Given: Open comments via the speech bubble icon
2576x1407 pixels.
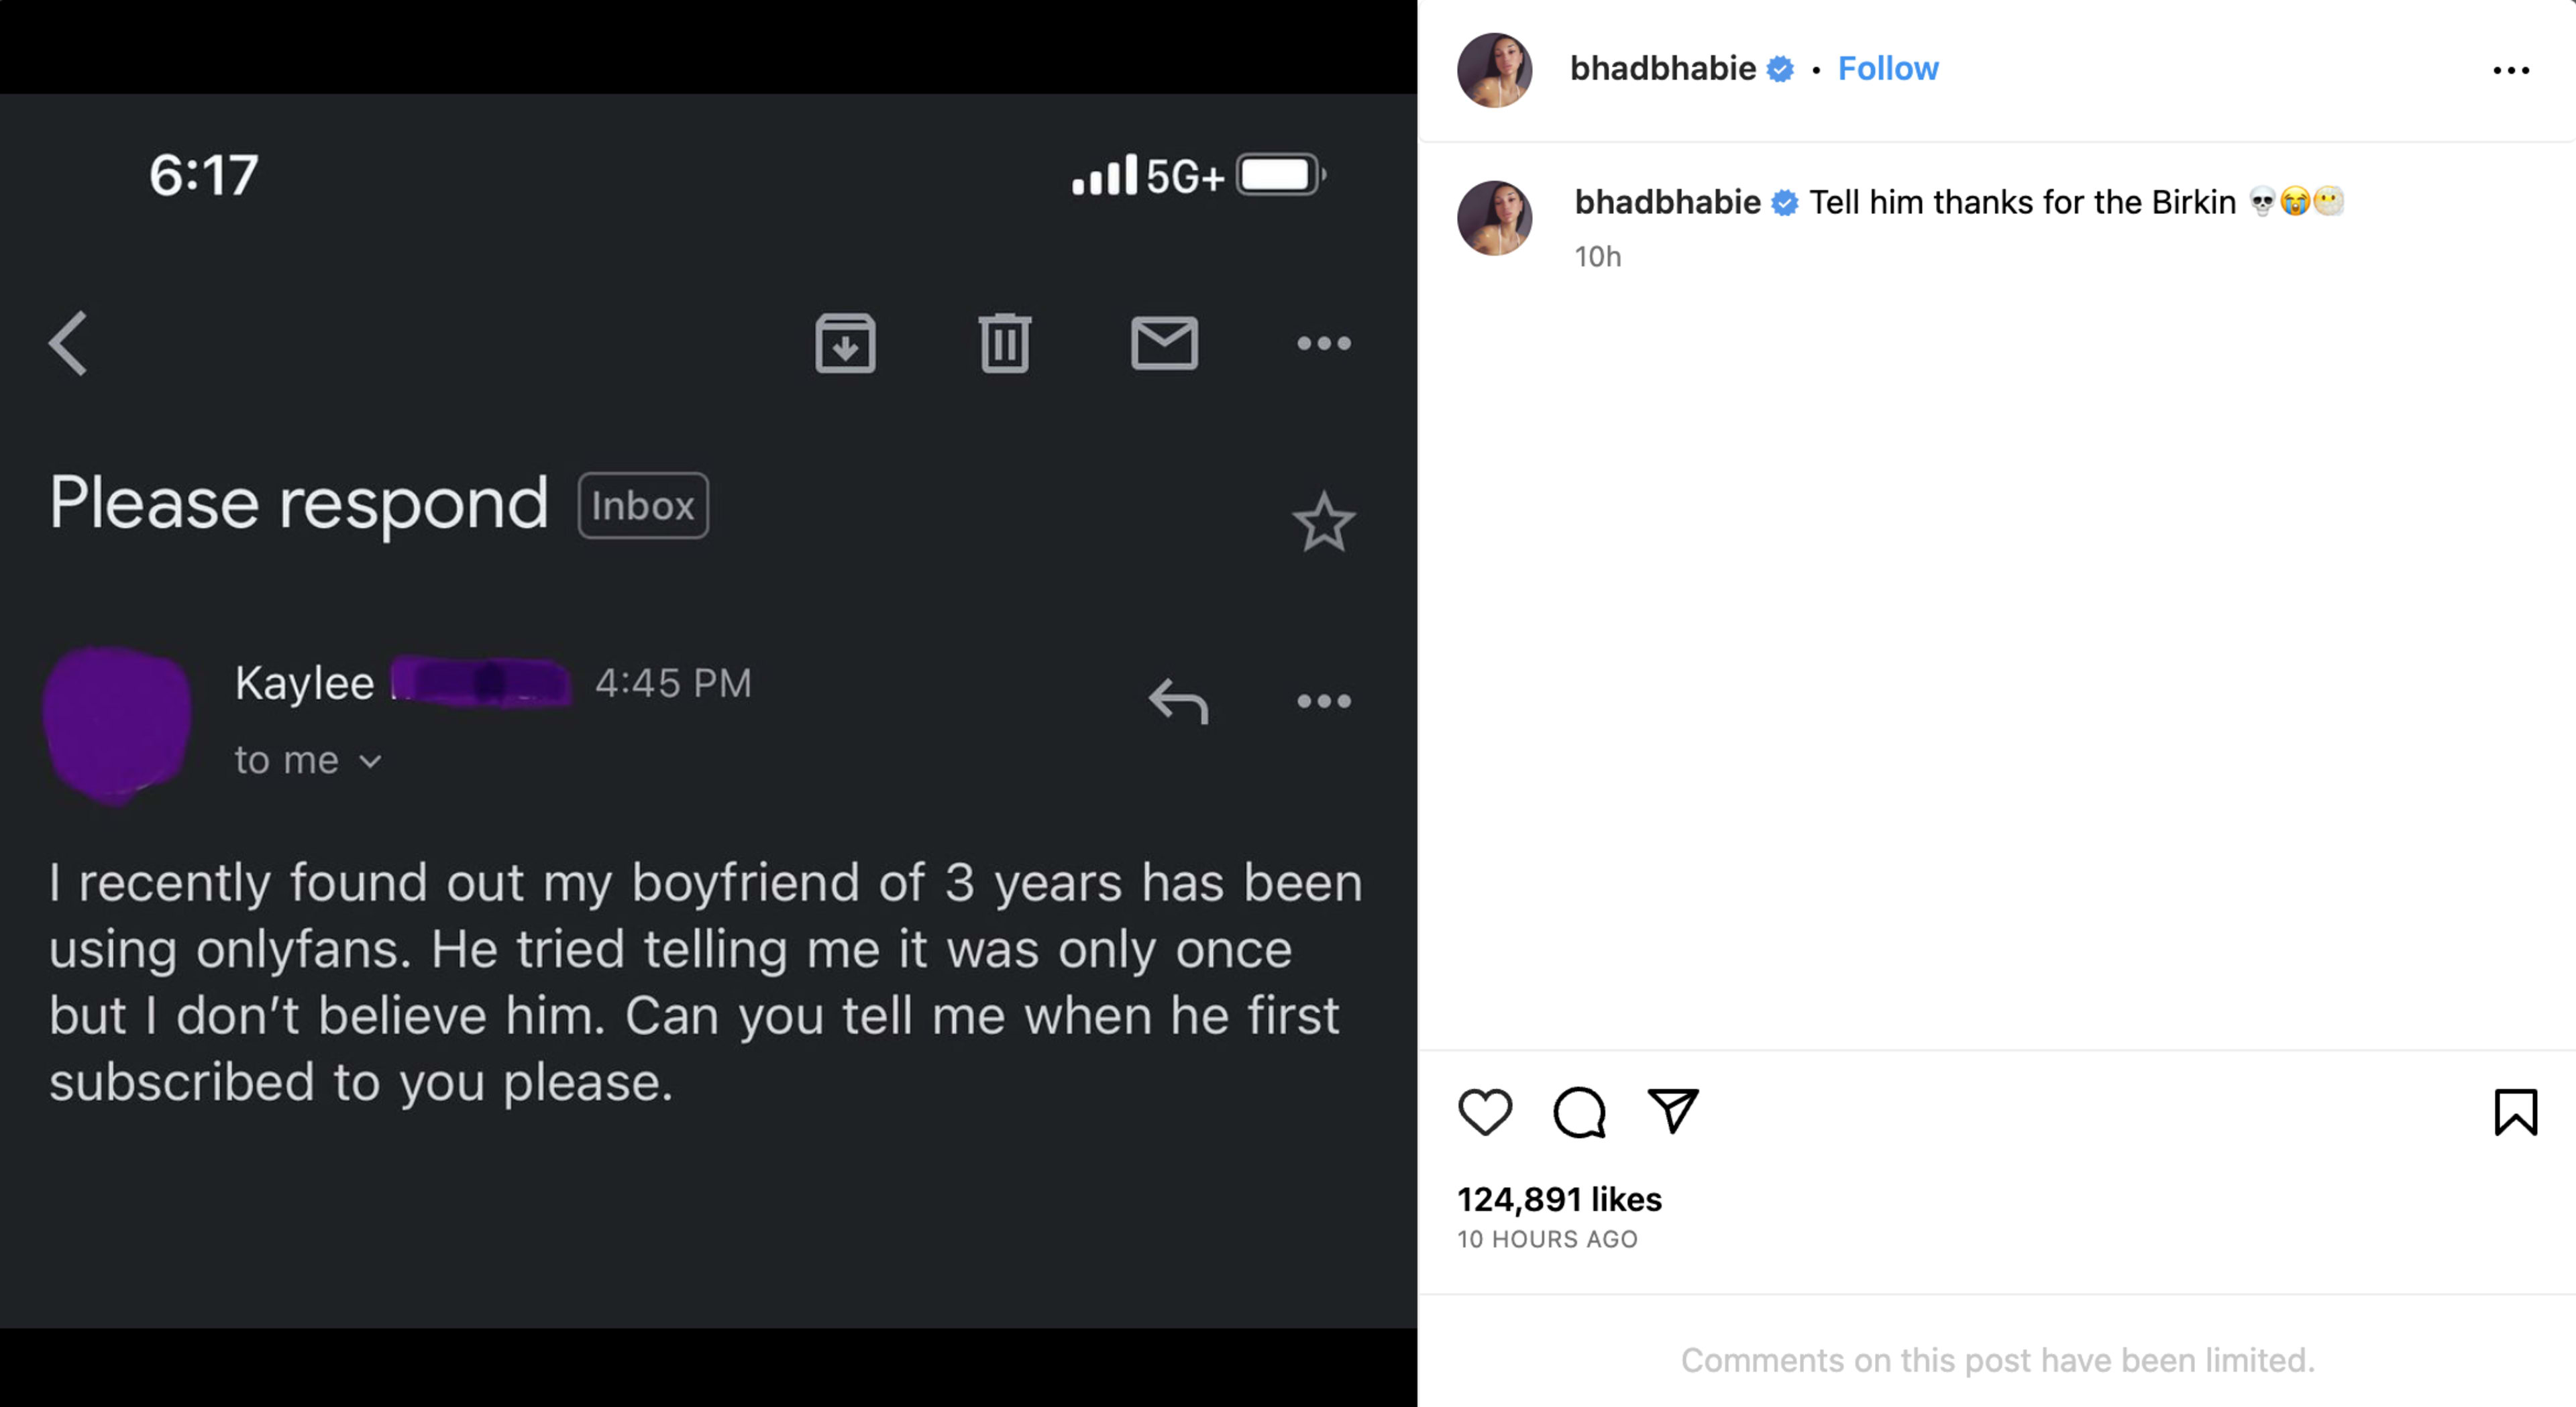Looking at the screenshot, I should (1579, 1112).
